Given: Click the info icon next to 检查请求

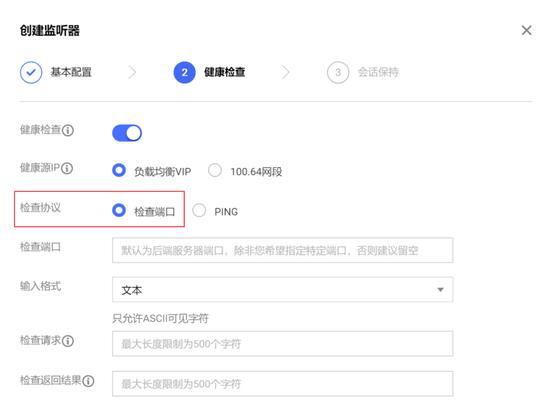Looking at the screenshot, I should tap(67, 341).
